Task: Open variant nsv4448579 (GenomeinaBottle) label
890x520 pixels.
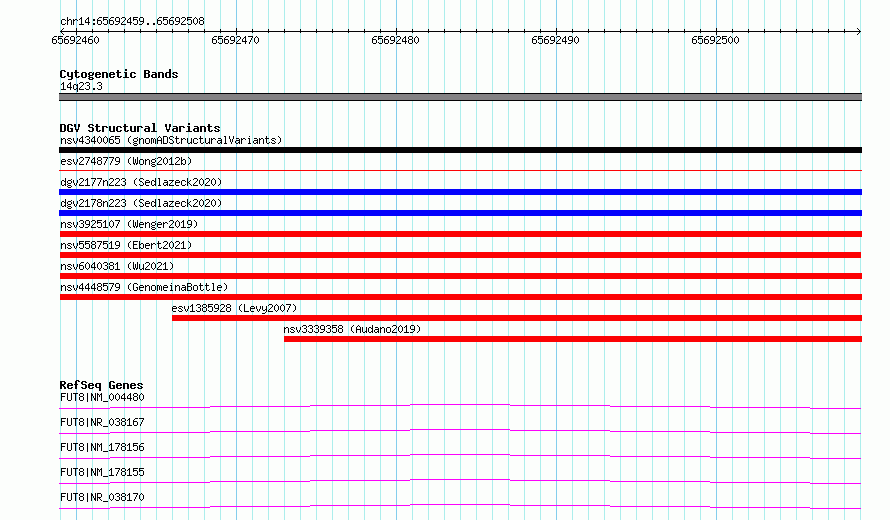Action: pyautogui.click(x=144, y=287)
